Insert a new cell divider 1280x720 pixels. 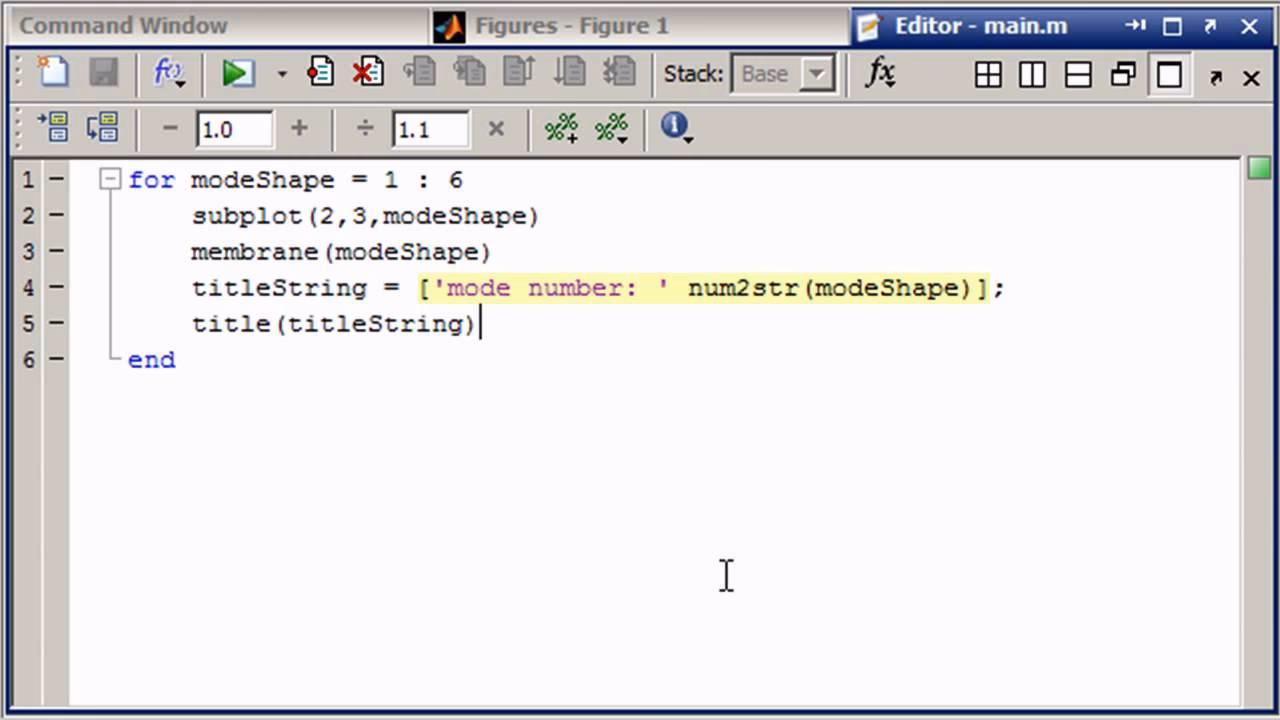click(562, 128)
